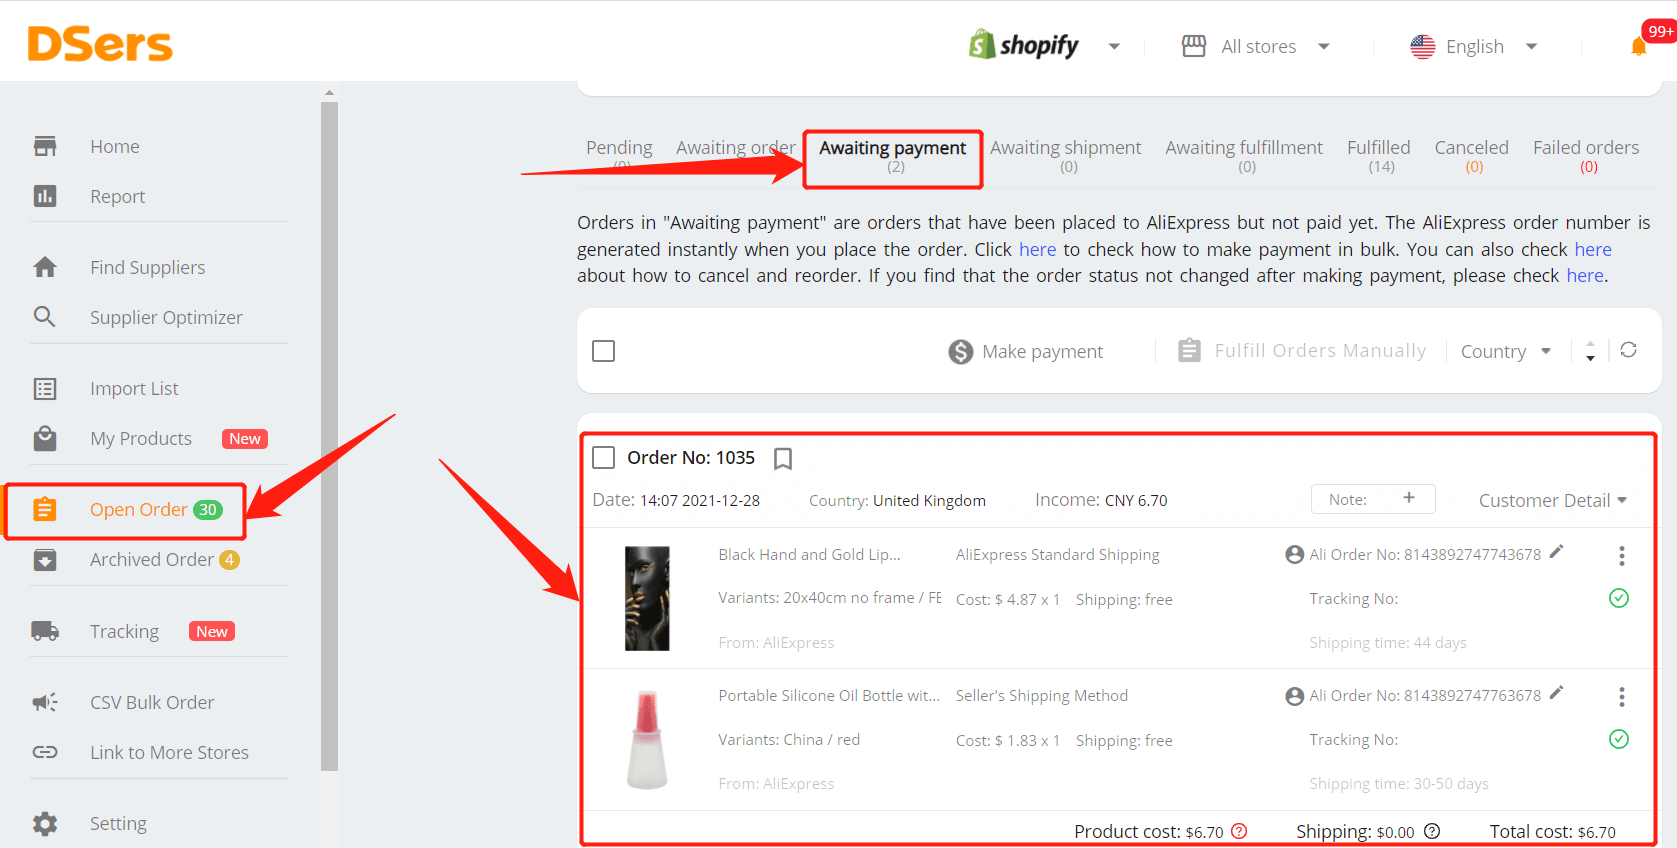Click the CSV Bulk Order megaphone icon

(x=45, y=702)
